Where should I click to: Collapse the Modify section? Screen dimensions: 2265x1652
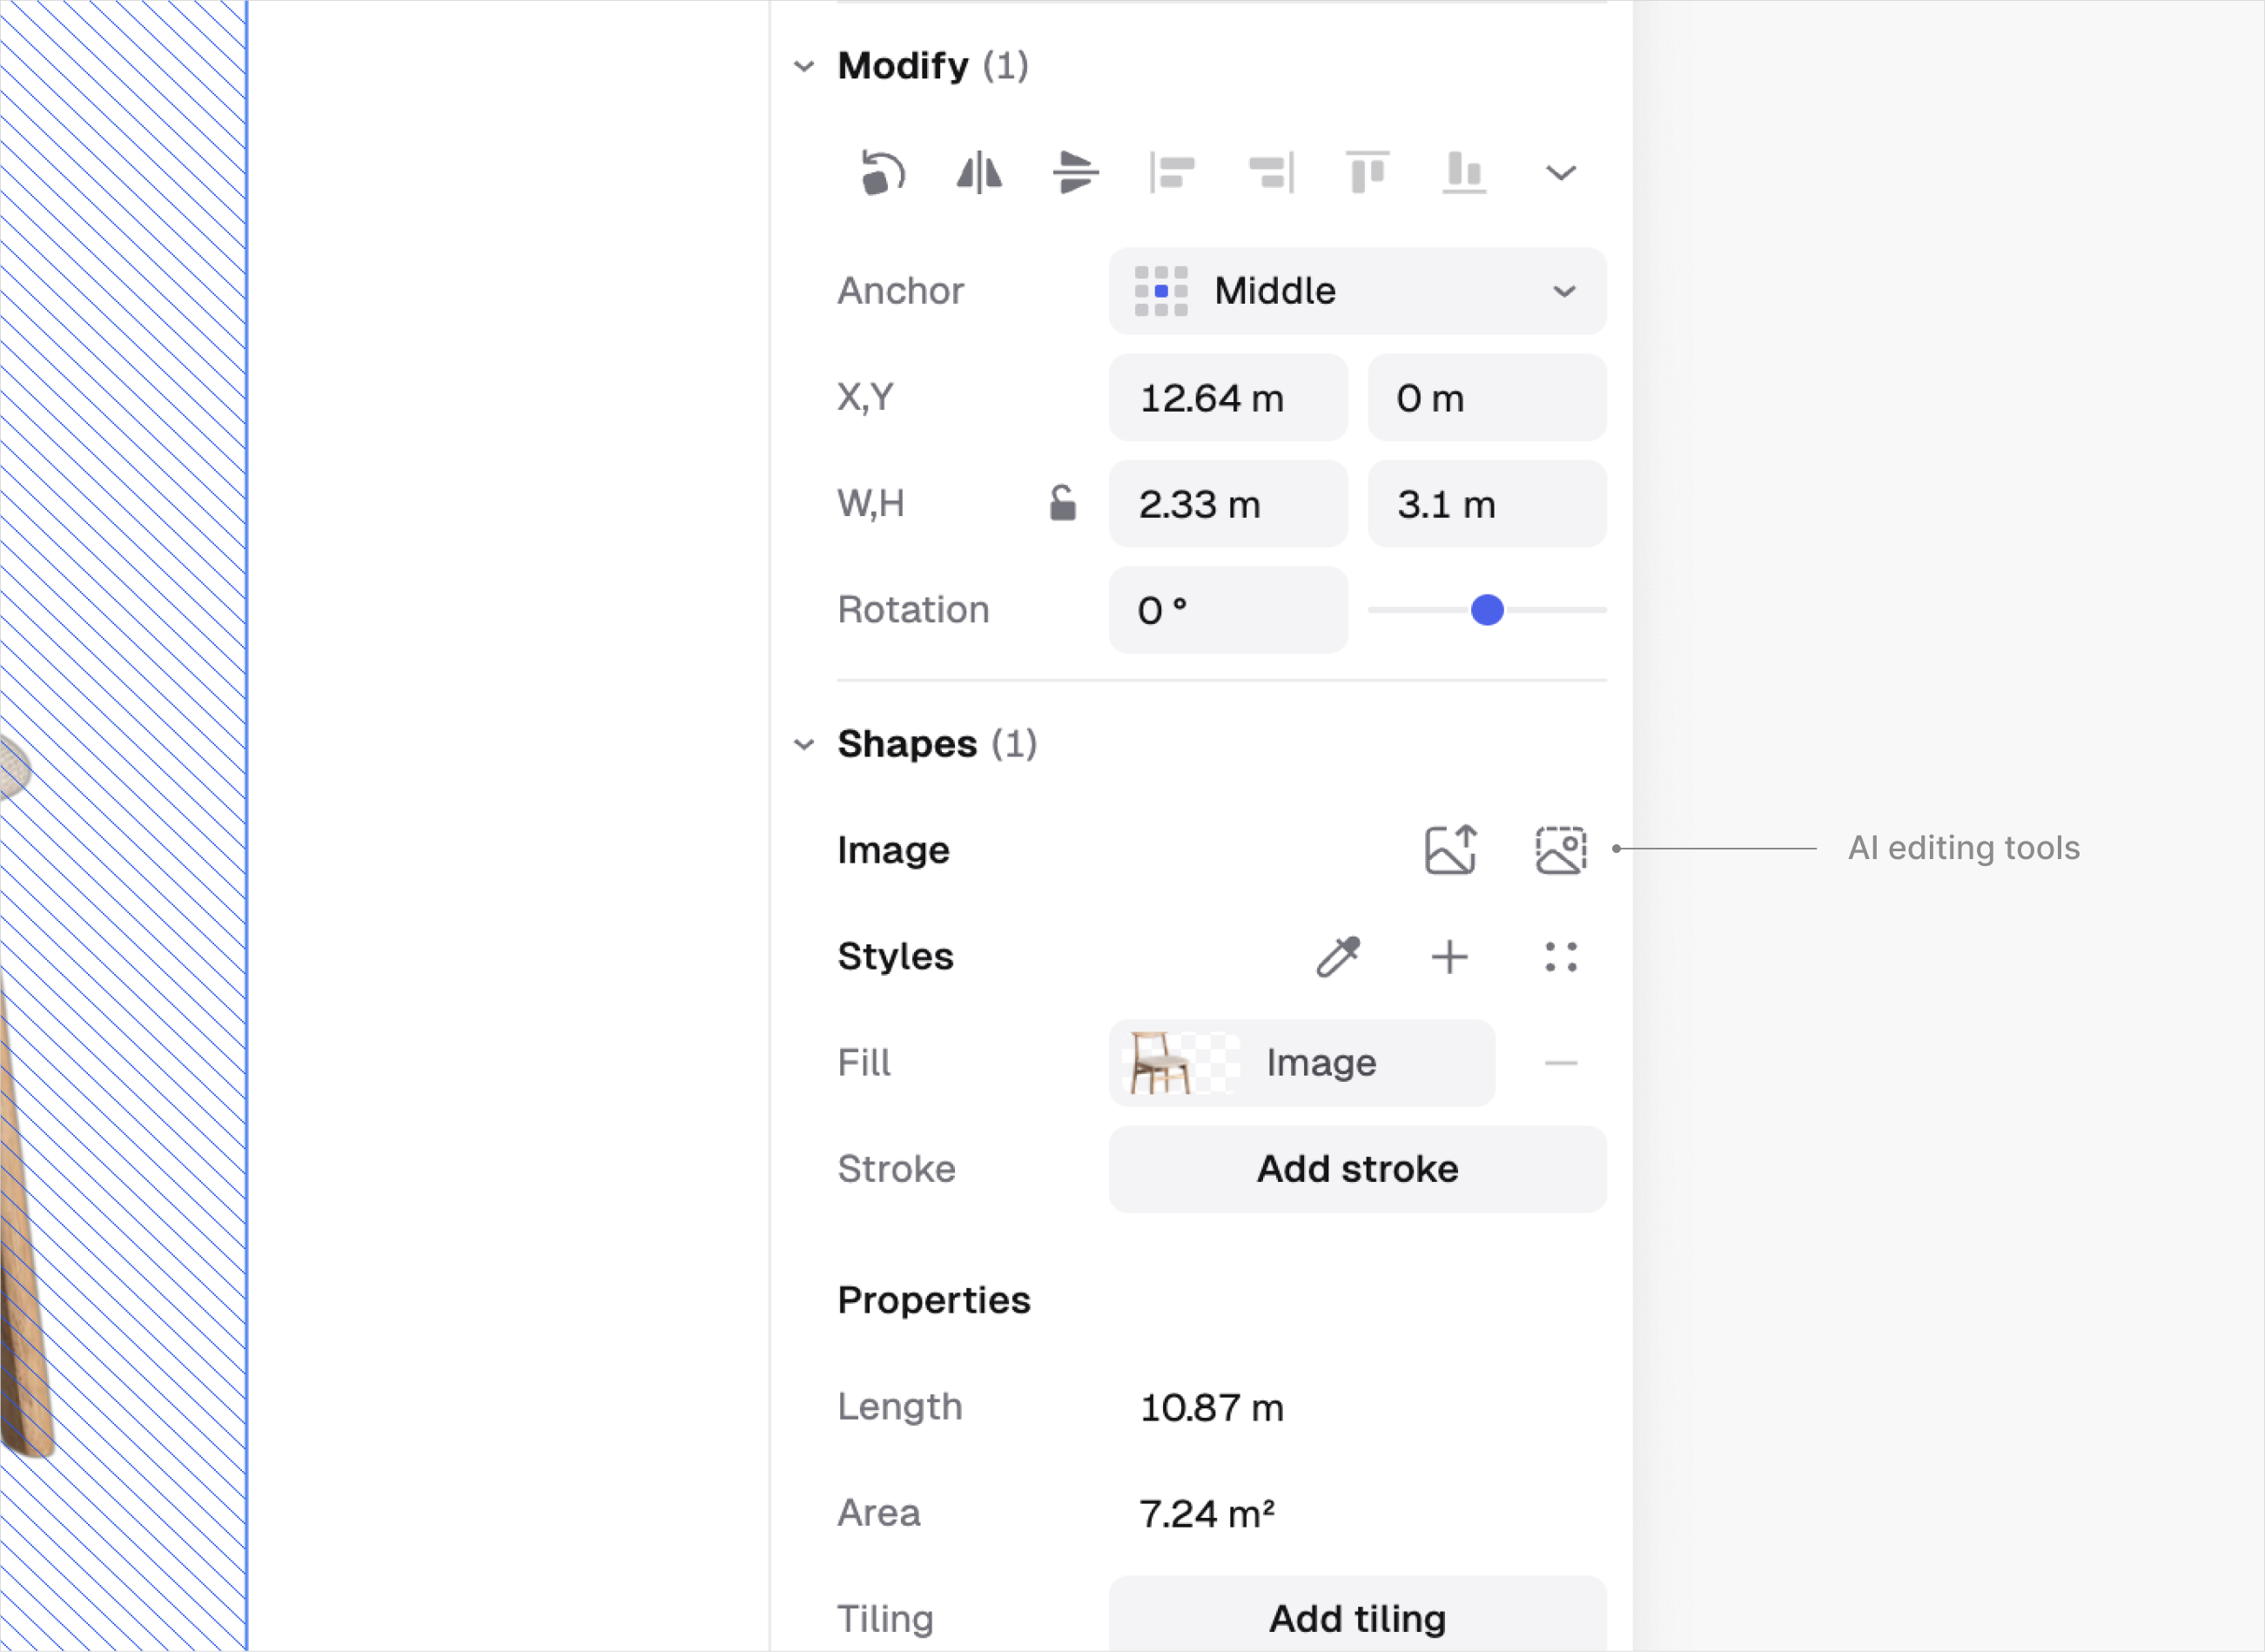pyautogui.click(x=804, y=67)
